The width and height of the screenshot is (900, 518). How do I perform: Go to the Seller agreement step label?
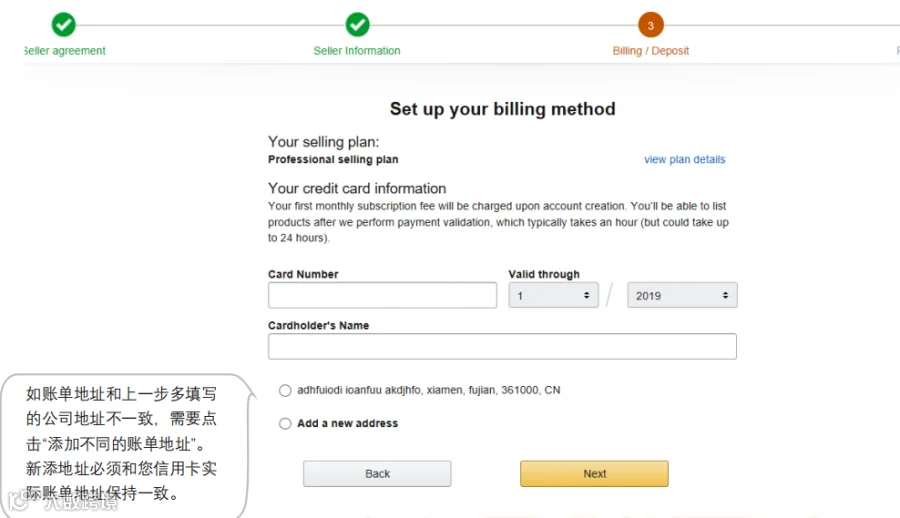pos(65,51)
